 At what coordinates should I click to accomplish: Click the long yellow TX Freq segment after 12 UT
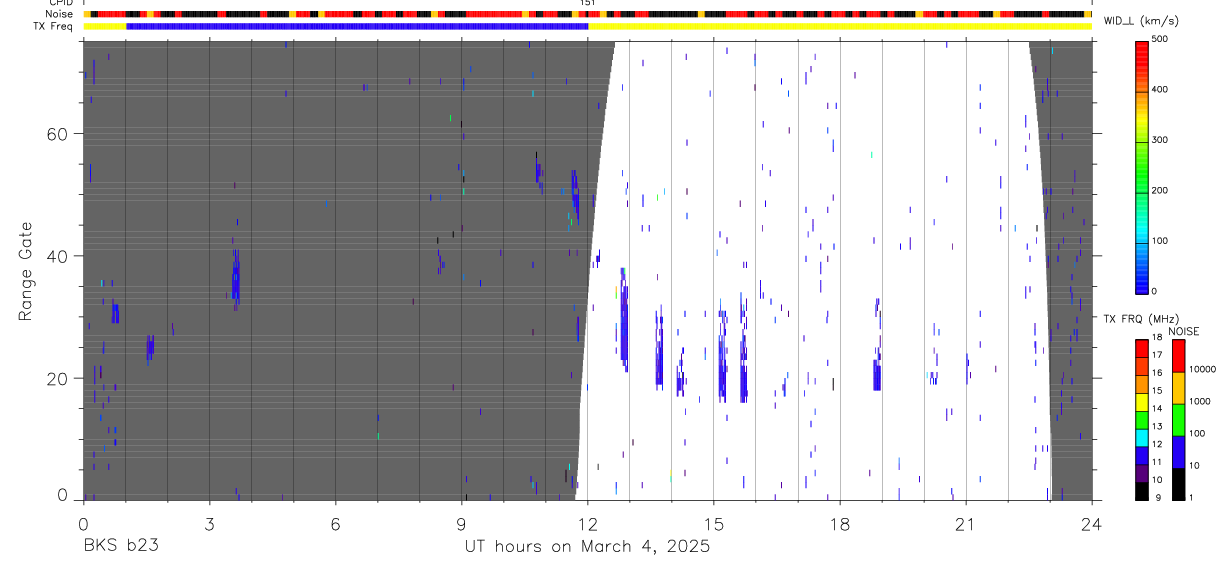(x=840, y=26)
